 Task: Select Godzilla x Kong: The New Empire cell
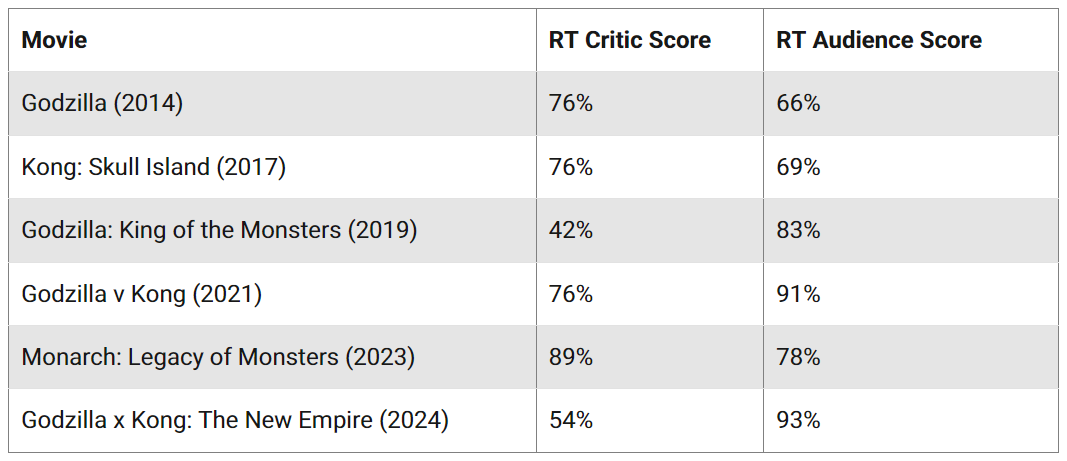pos(235,421)
